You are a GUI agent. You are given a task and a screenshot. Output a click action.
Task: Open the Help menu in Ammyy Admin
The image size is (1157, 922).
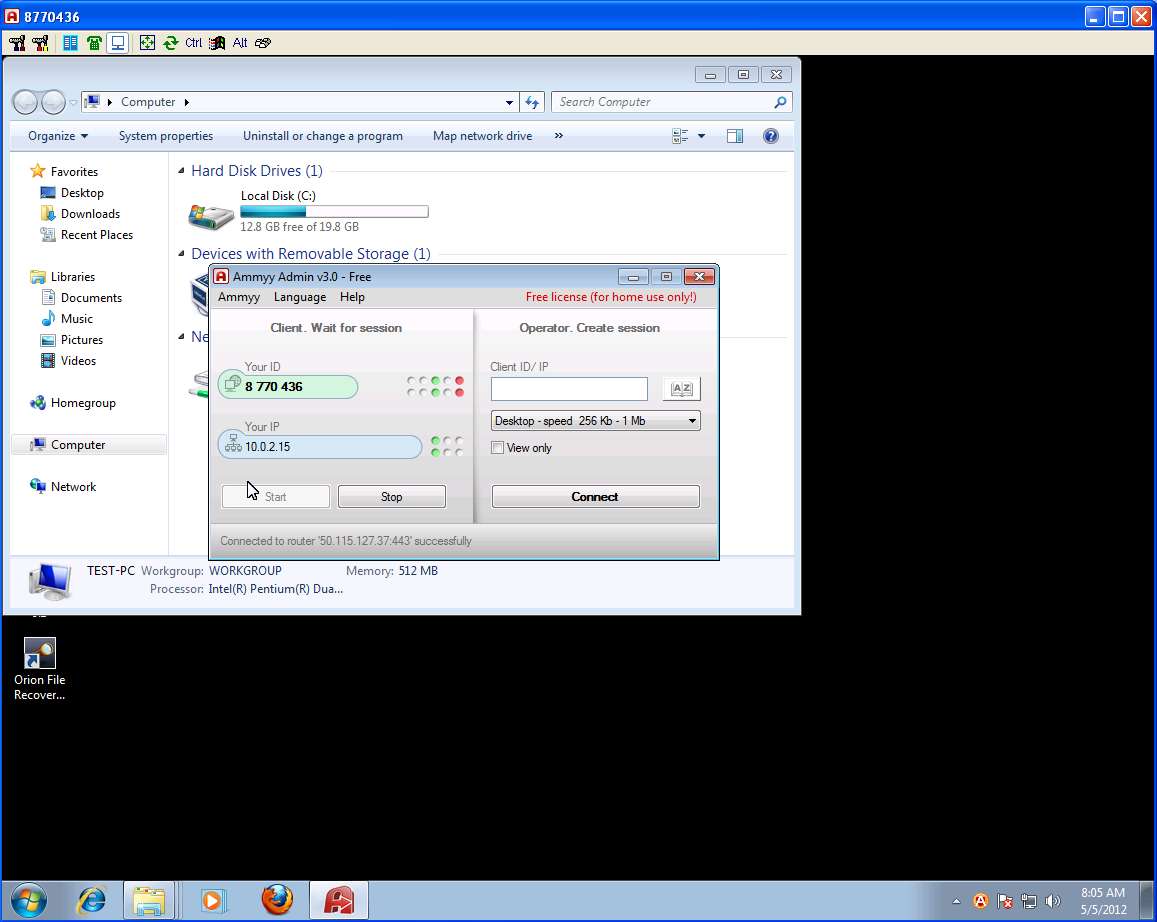pyautogui.click(x=352, y=297)
